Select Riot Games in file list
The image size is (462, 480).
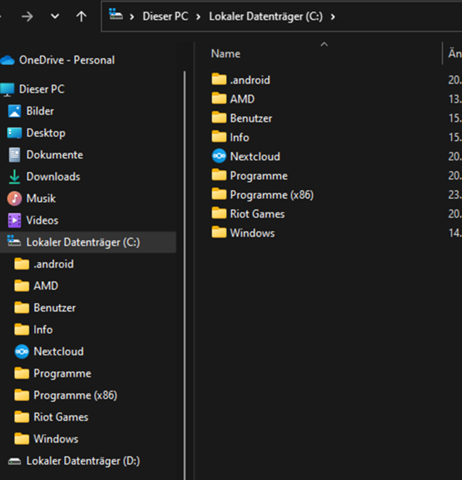257,214
